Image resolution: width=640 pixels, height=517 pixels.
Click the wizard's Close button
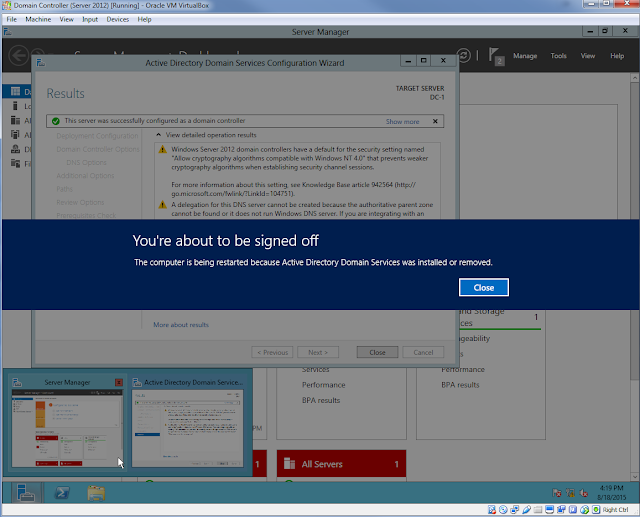click(x=377, y=352)
